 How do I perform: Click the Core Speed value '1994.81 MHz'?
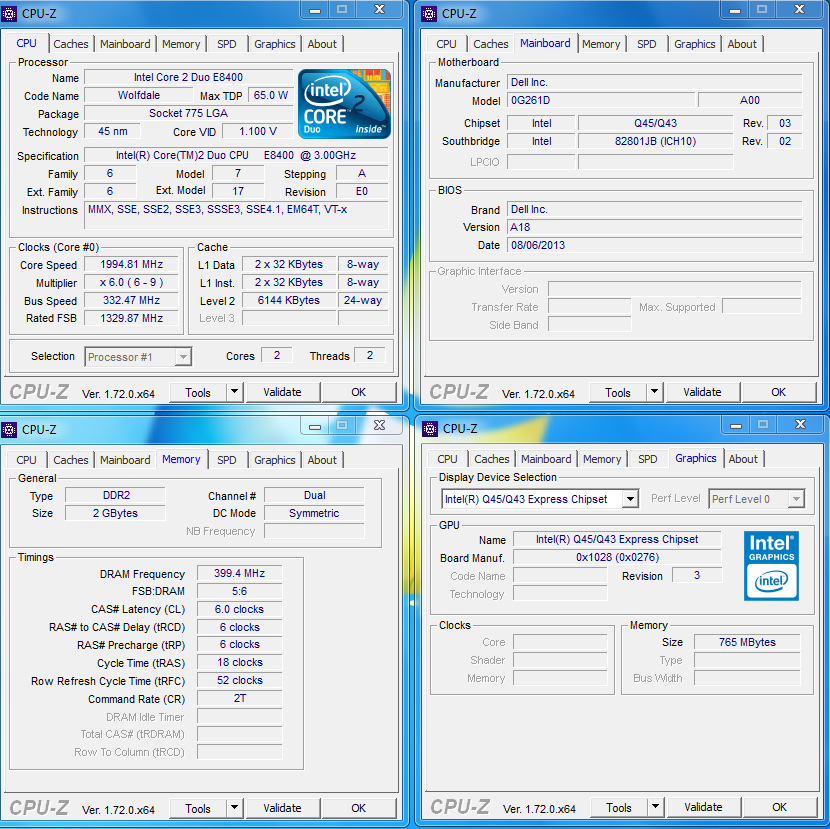(x=132, y=264)
